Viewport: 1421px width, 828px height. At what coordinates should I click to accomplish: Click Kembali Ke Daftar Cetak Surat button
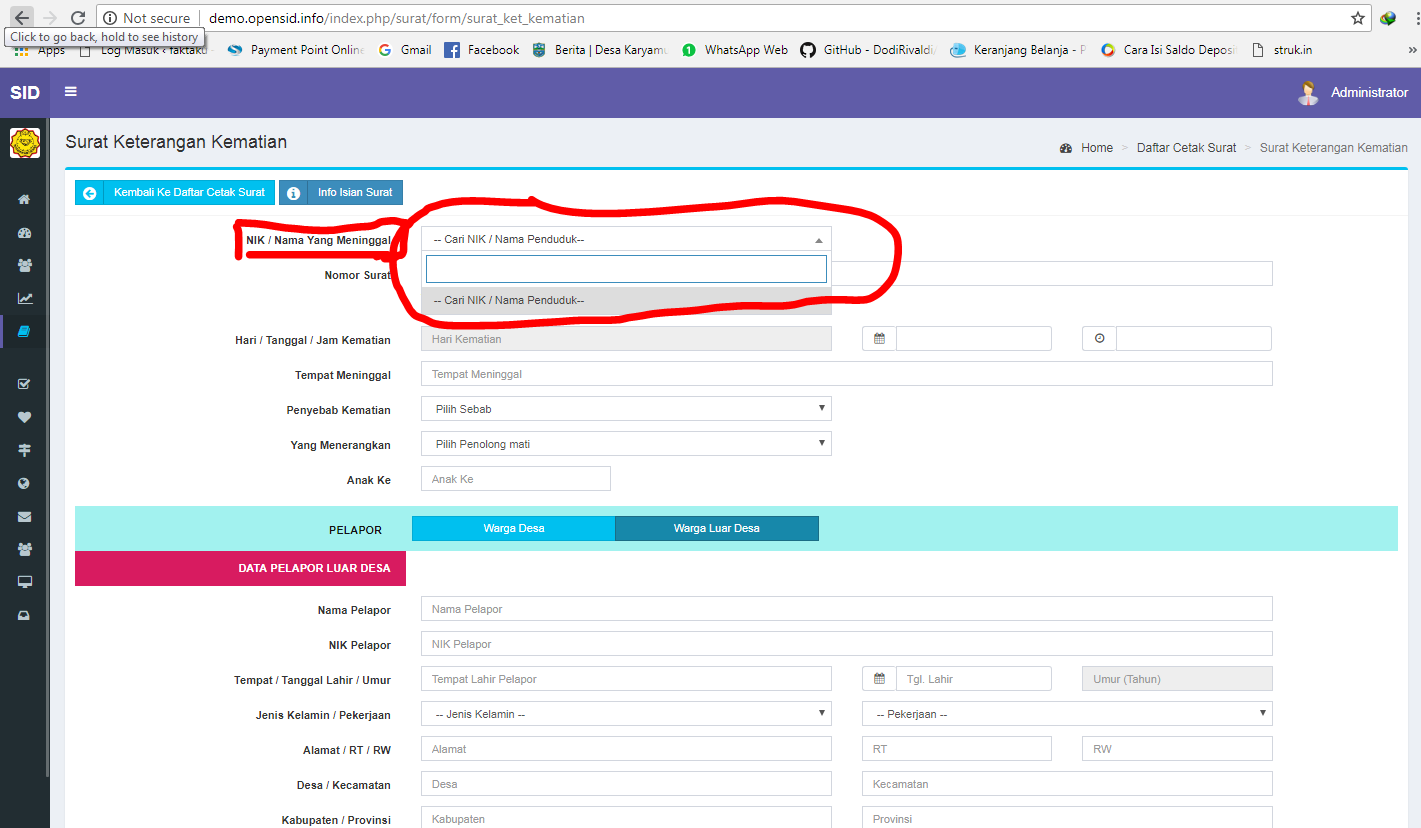[x=173, y=192]
